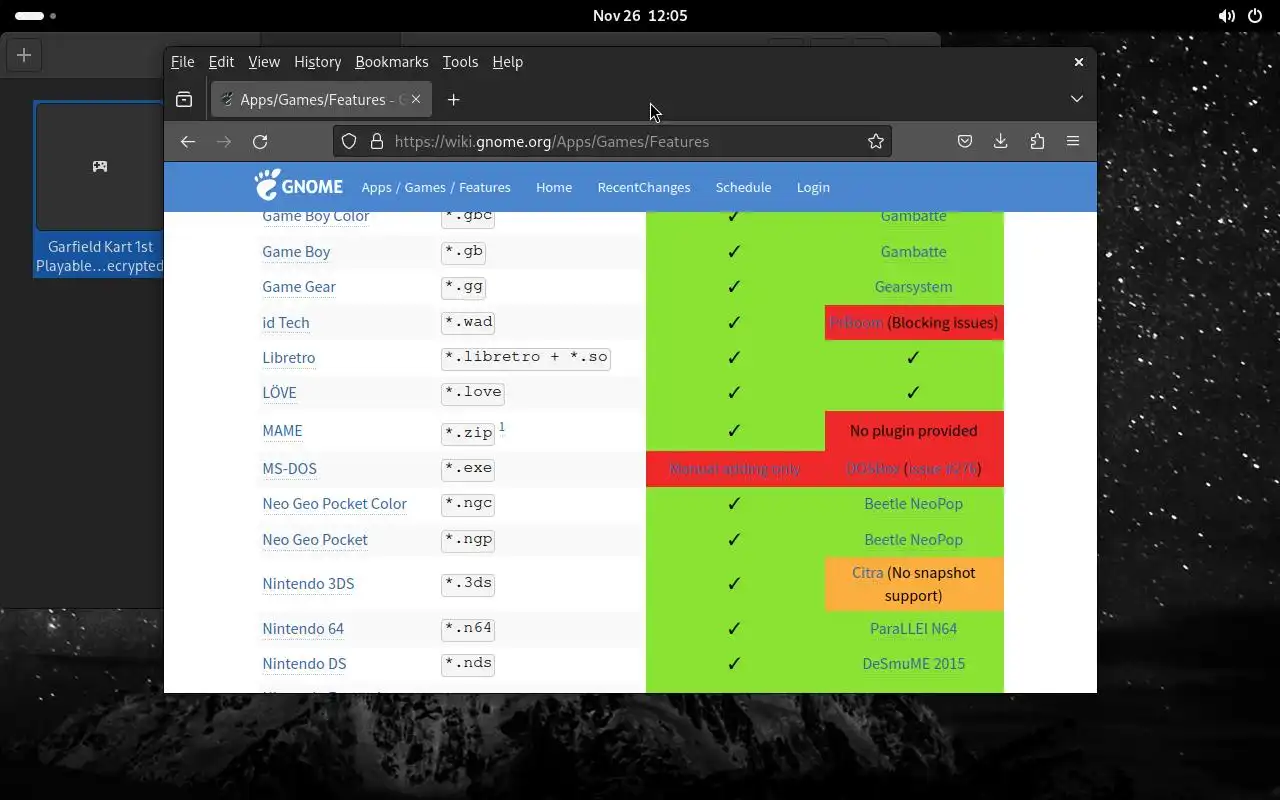1280x800 pixels.
Task: Open the Nov 26 12:05 clock menu
Action: coord(640,16)
